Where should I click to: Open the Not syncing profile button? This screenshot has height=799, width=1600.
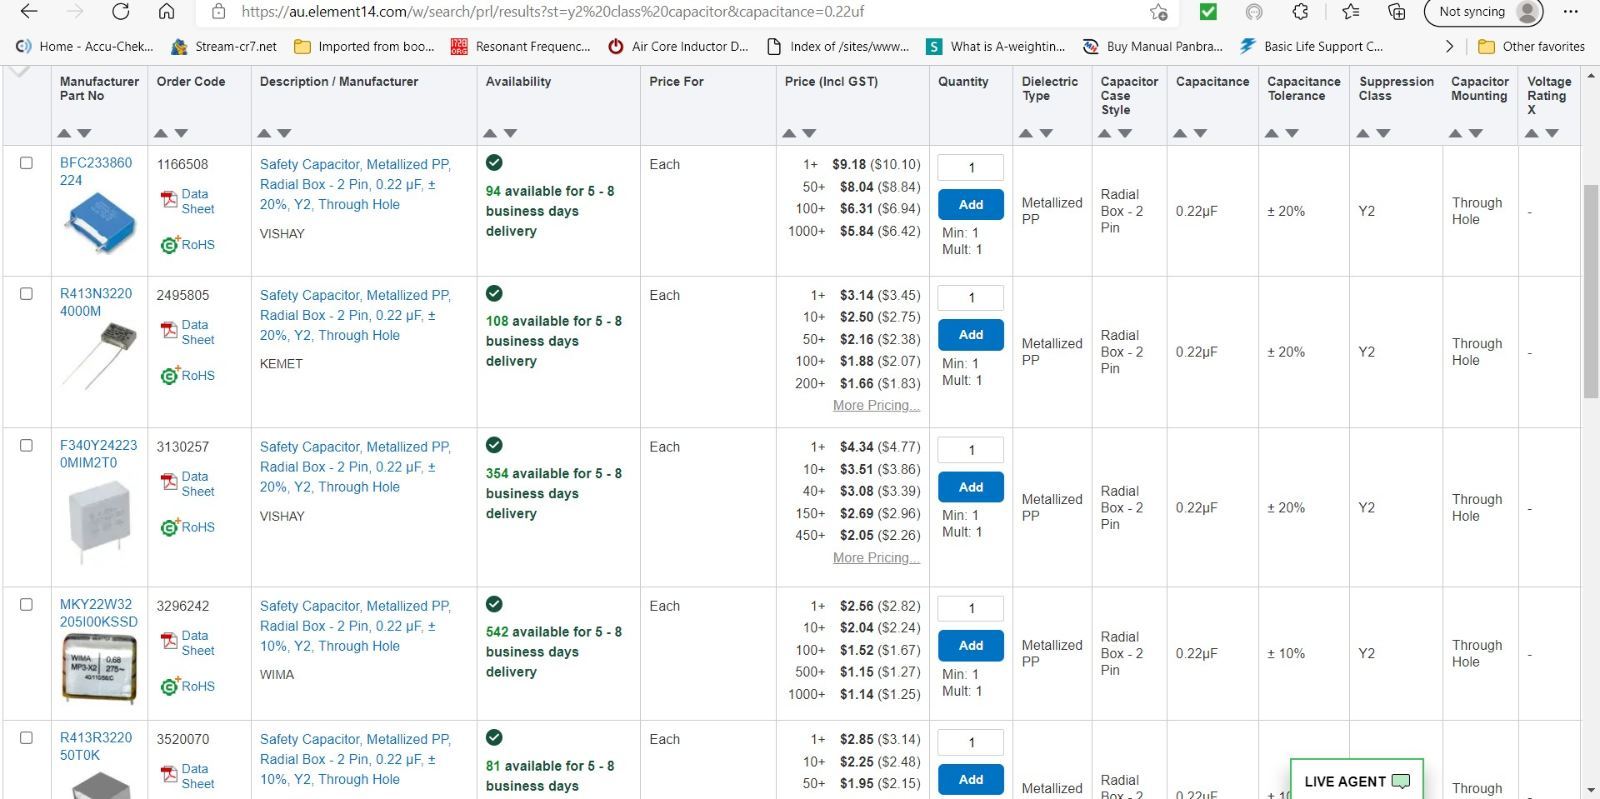click(x=1484, y=12)
